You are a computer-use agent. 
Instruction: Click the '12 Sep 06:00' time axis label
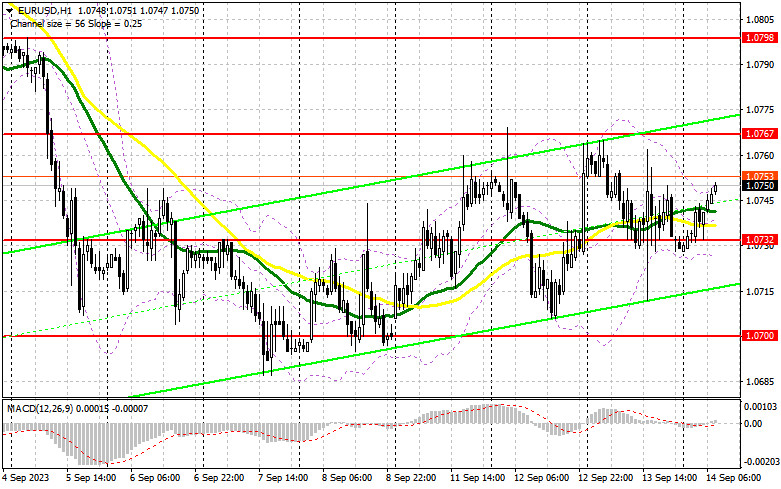click(x=541, y=478)
